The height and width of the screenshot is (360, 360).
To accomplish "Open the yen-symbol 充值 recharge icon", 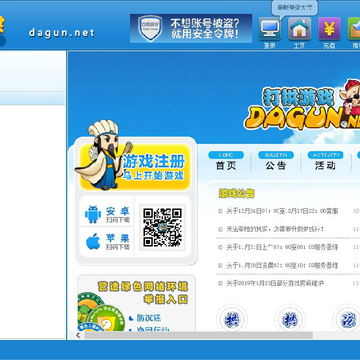I will click(x=329, y=29).
